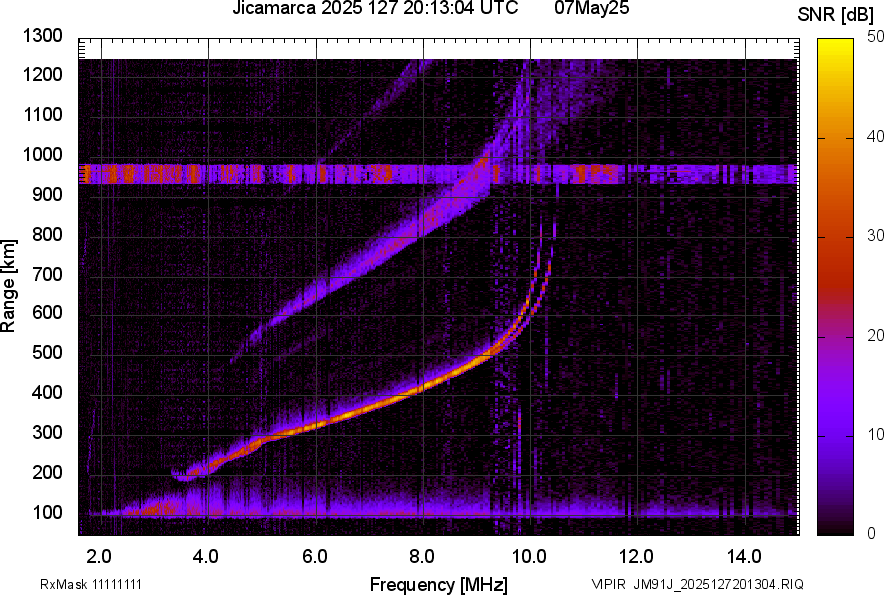The width and height of the screenshot is (884, 595).
Task: Click the horizontal interference band near 950 km
Action: [439, 174]
